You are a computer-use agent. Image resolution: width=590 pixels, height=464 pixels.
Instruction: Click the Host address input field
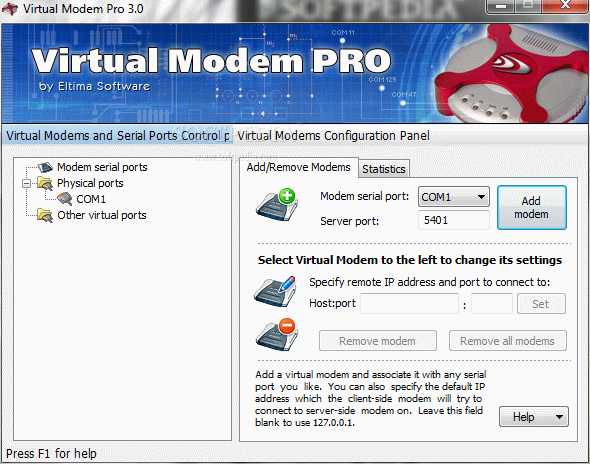[x=409, y=304]
